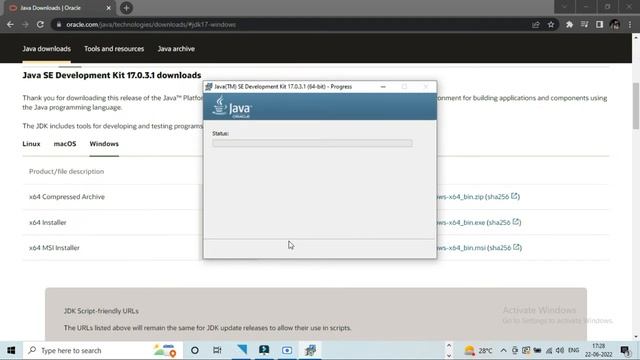The width and height of the screenshot is (640, 360).
Task: Open a new browser tab
Action: [126, 8]
